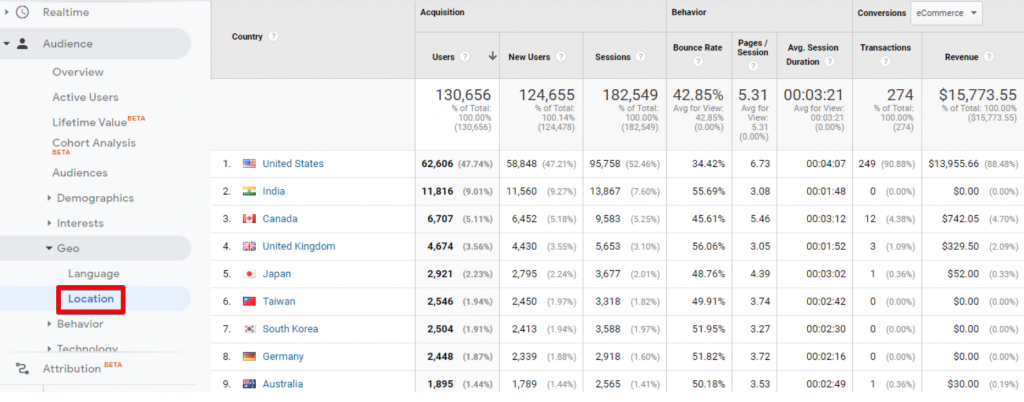The image size is (1024, 402).
Task: Open Audience Overview report
Action: pyautogui.click(x=78, y=72)
